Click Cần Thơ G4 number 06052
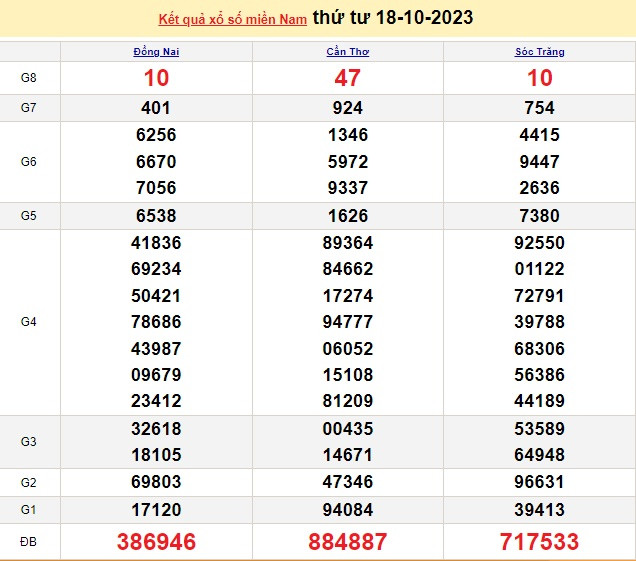This screenshot has height=561, width=636. [348, 349]
